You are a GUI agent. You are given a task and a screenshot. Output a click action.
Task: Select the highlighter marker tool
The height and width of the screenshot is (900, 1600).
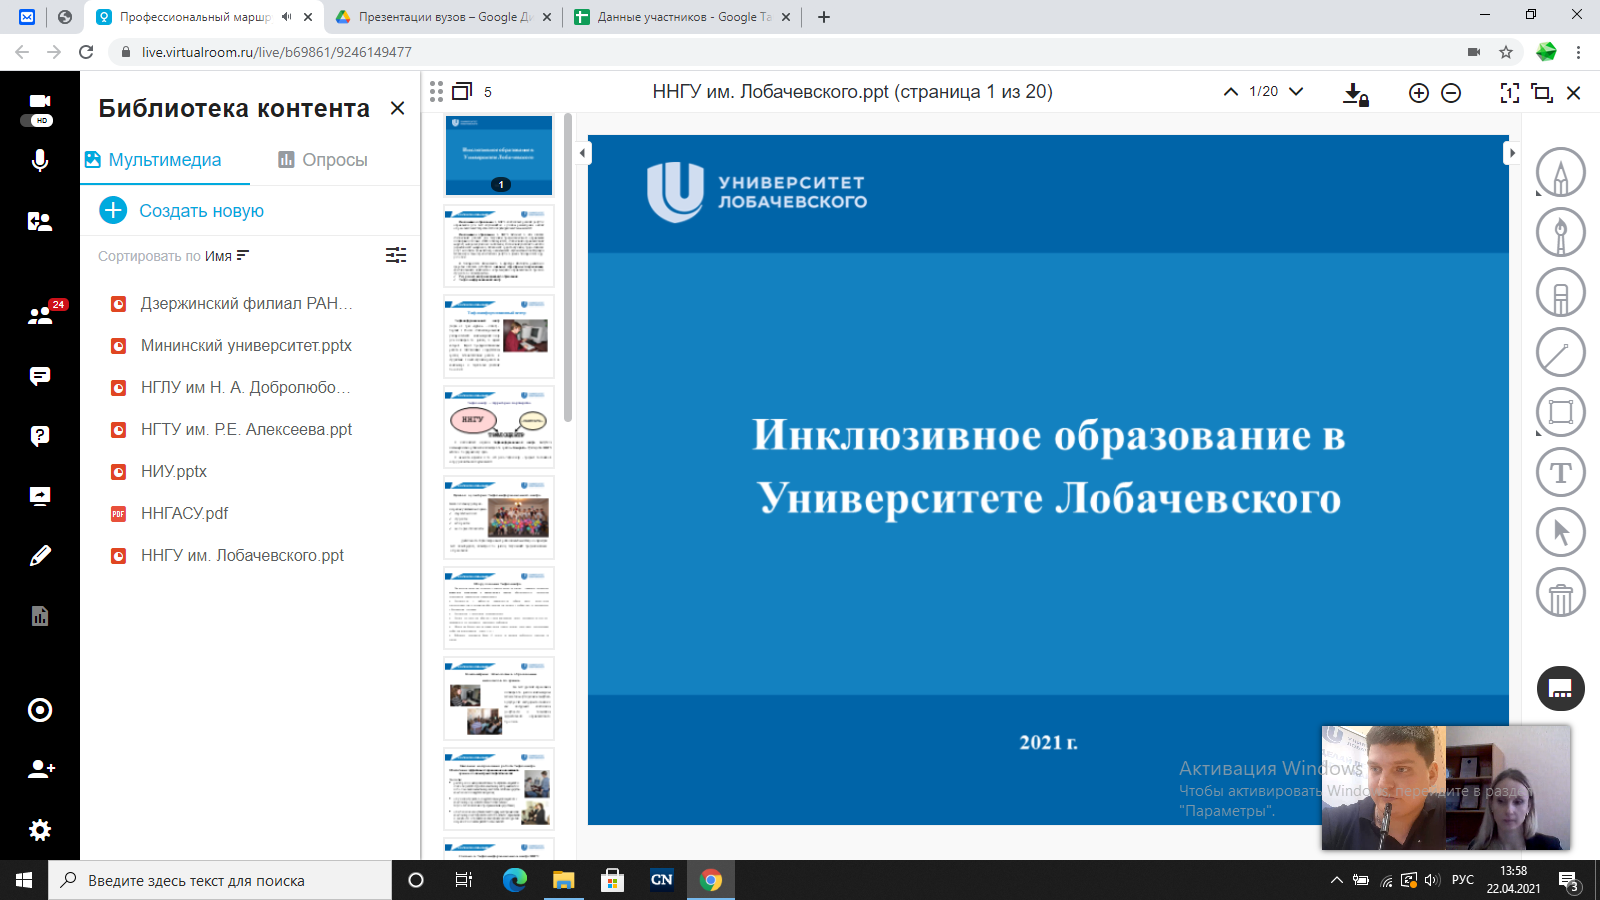(1561, 292)
